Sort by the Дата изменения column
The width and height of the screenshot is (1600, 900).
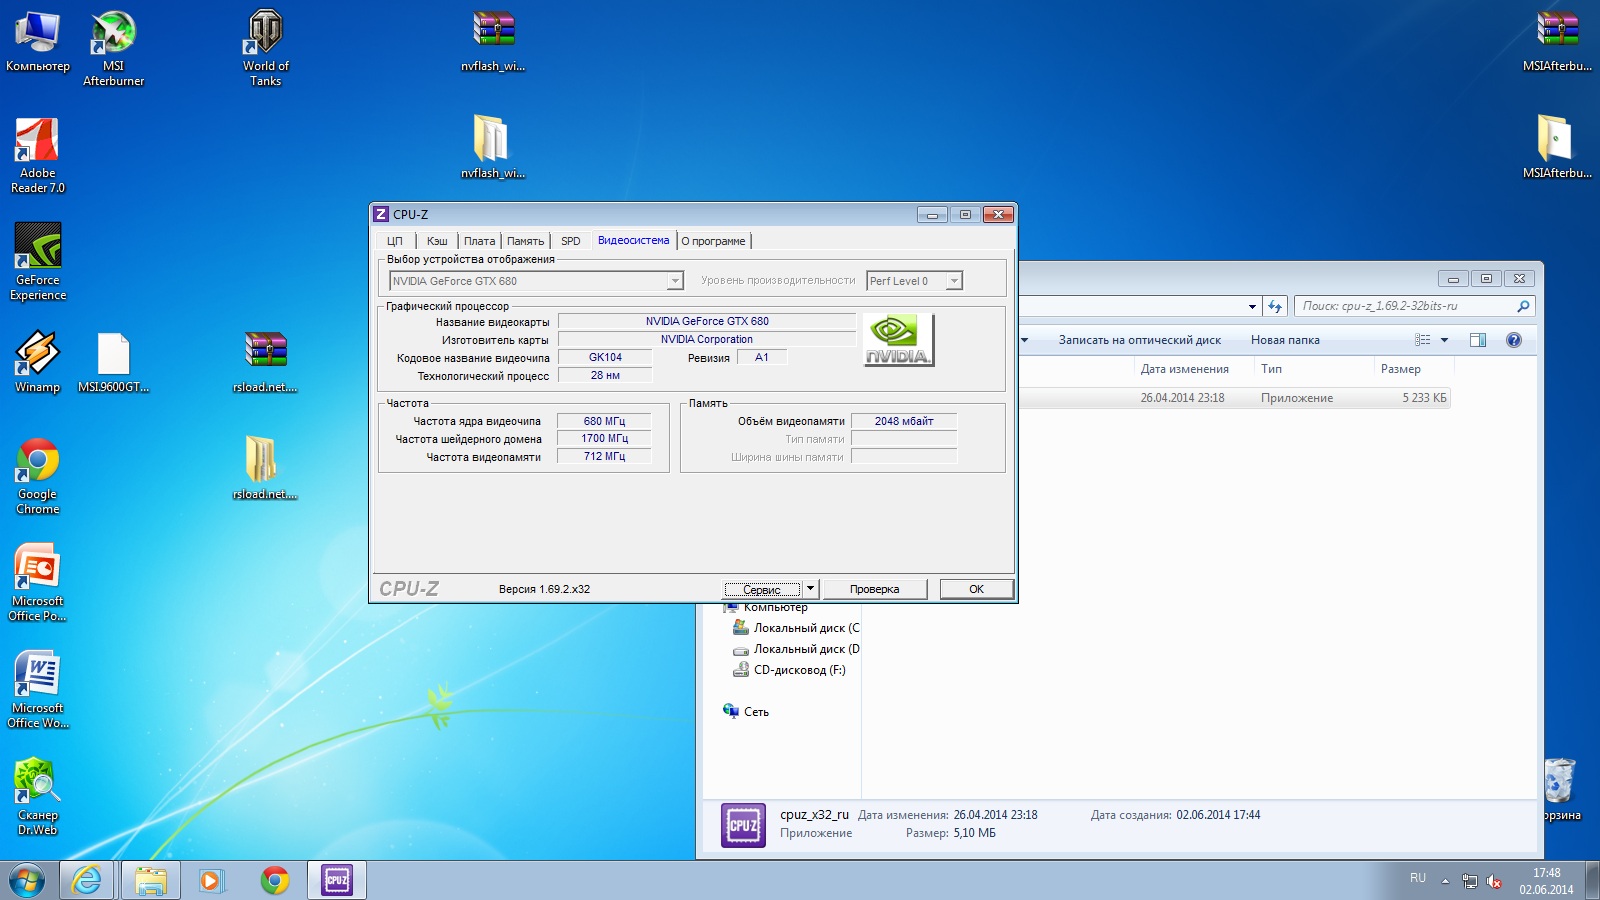tap(1185, 369)
